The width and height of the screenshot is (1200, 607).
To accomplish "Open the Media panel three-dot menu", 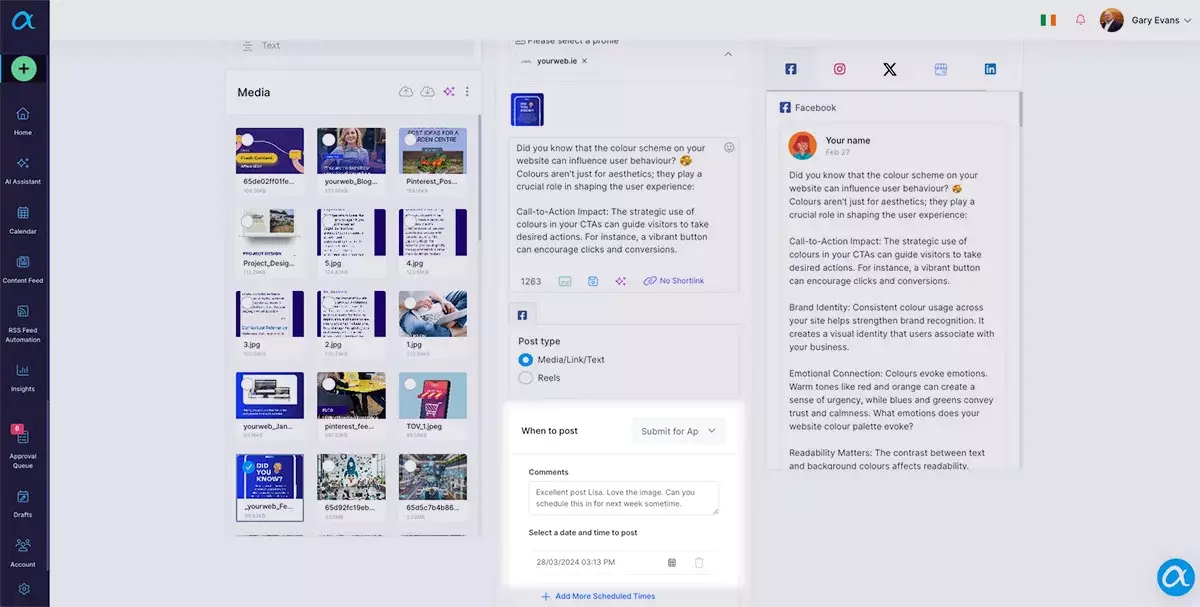I will [467, 92].
